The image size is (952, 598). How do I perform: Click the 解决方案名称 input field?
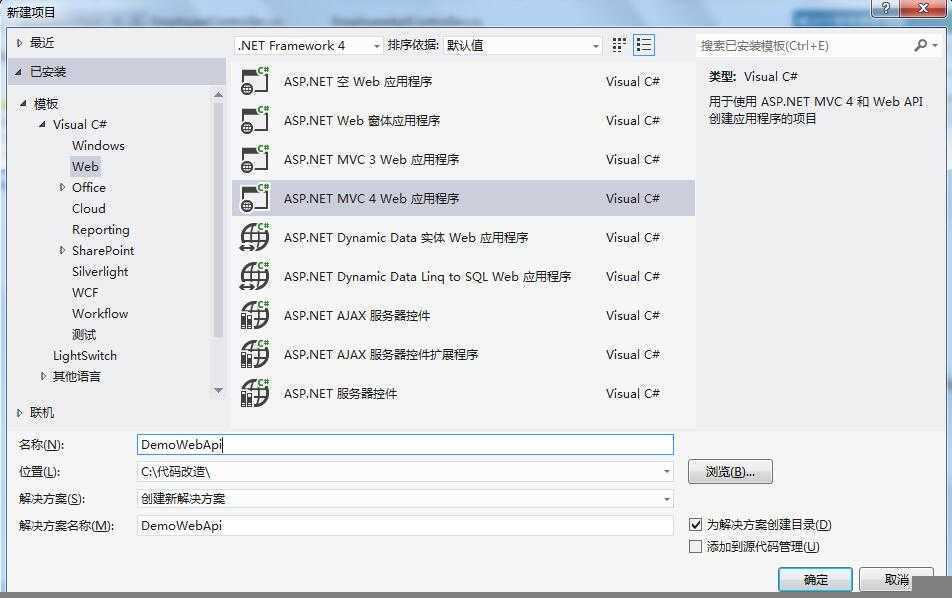click(405, 526)
